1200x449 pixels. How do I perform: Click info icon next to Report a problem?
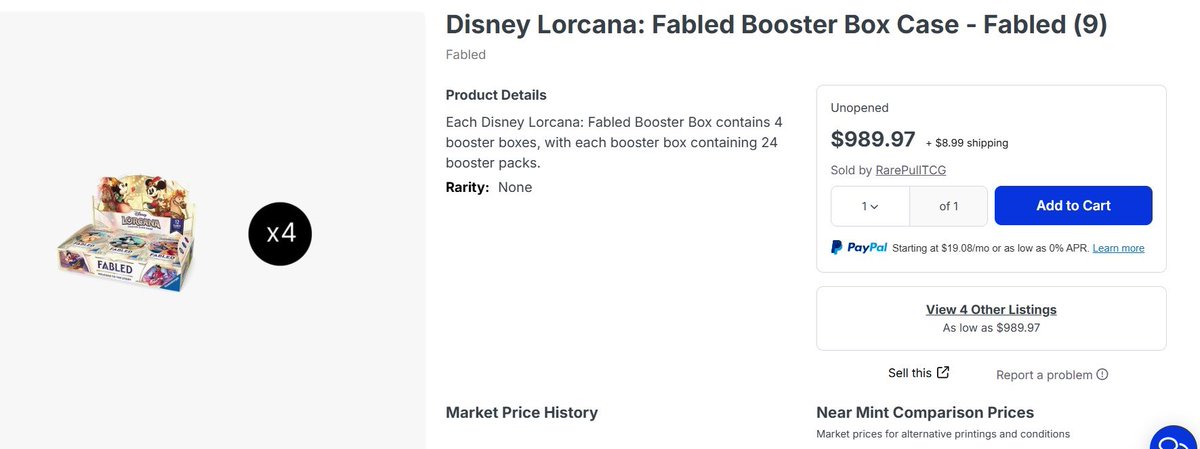coord(1102,375)
